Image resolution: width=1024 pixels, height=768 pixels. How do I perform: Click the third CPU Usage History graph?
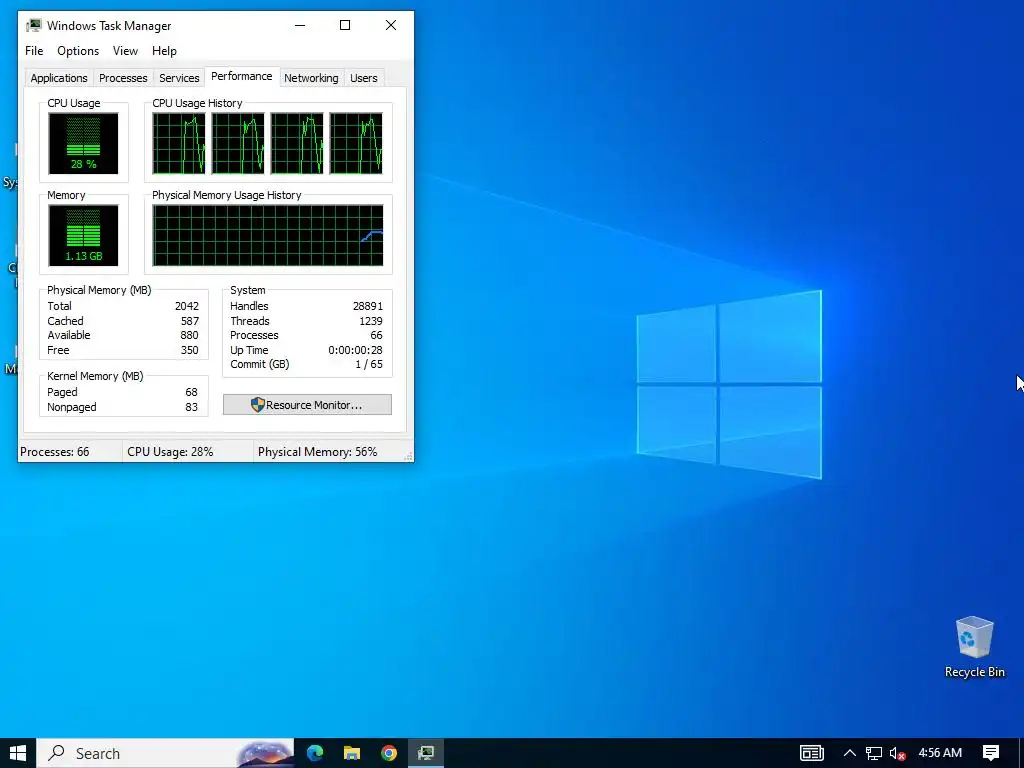click(x=297, y=143)
